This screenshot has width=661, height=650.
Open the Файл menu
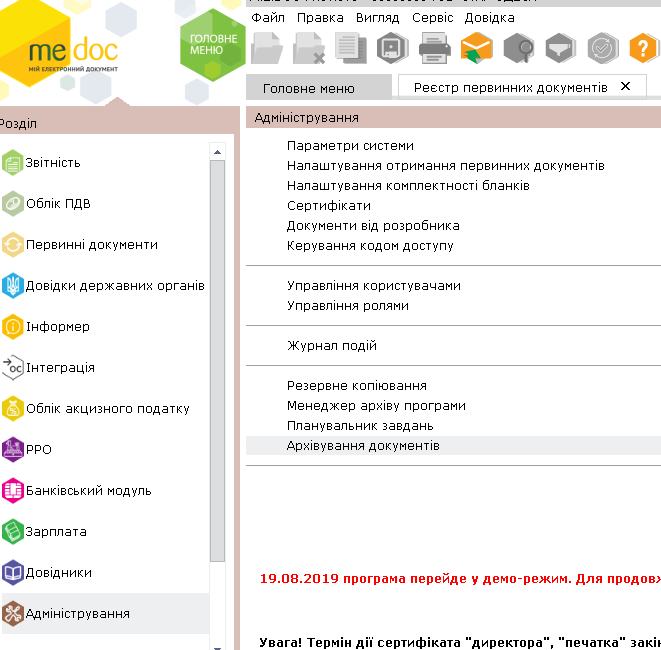tap(268, 18)
